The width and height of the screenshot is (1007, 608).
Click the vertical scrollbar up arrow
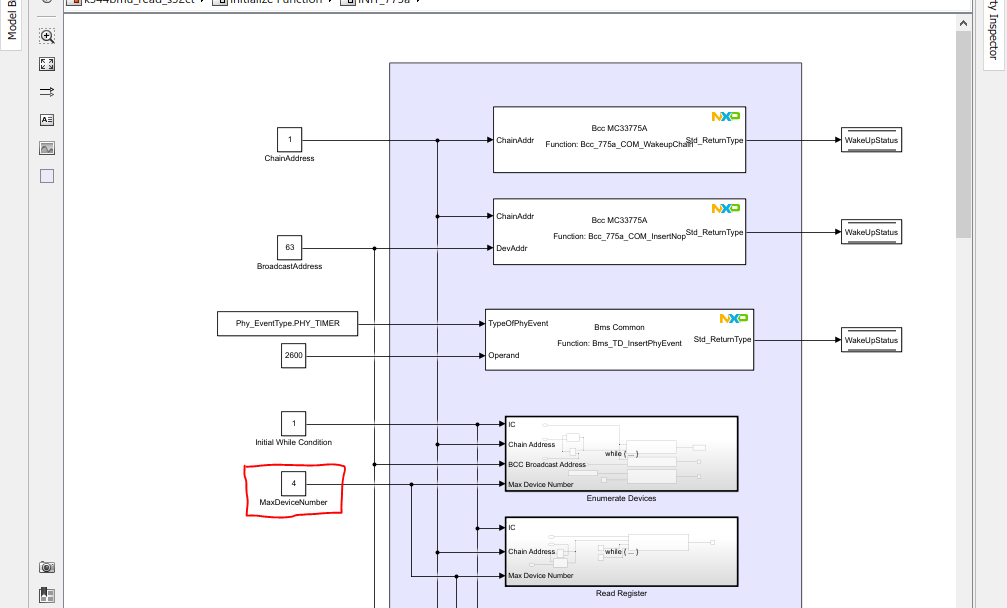click(963, 22)
